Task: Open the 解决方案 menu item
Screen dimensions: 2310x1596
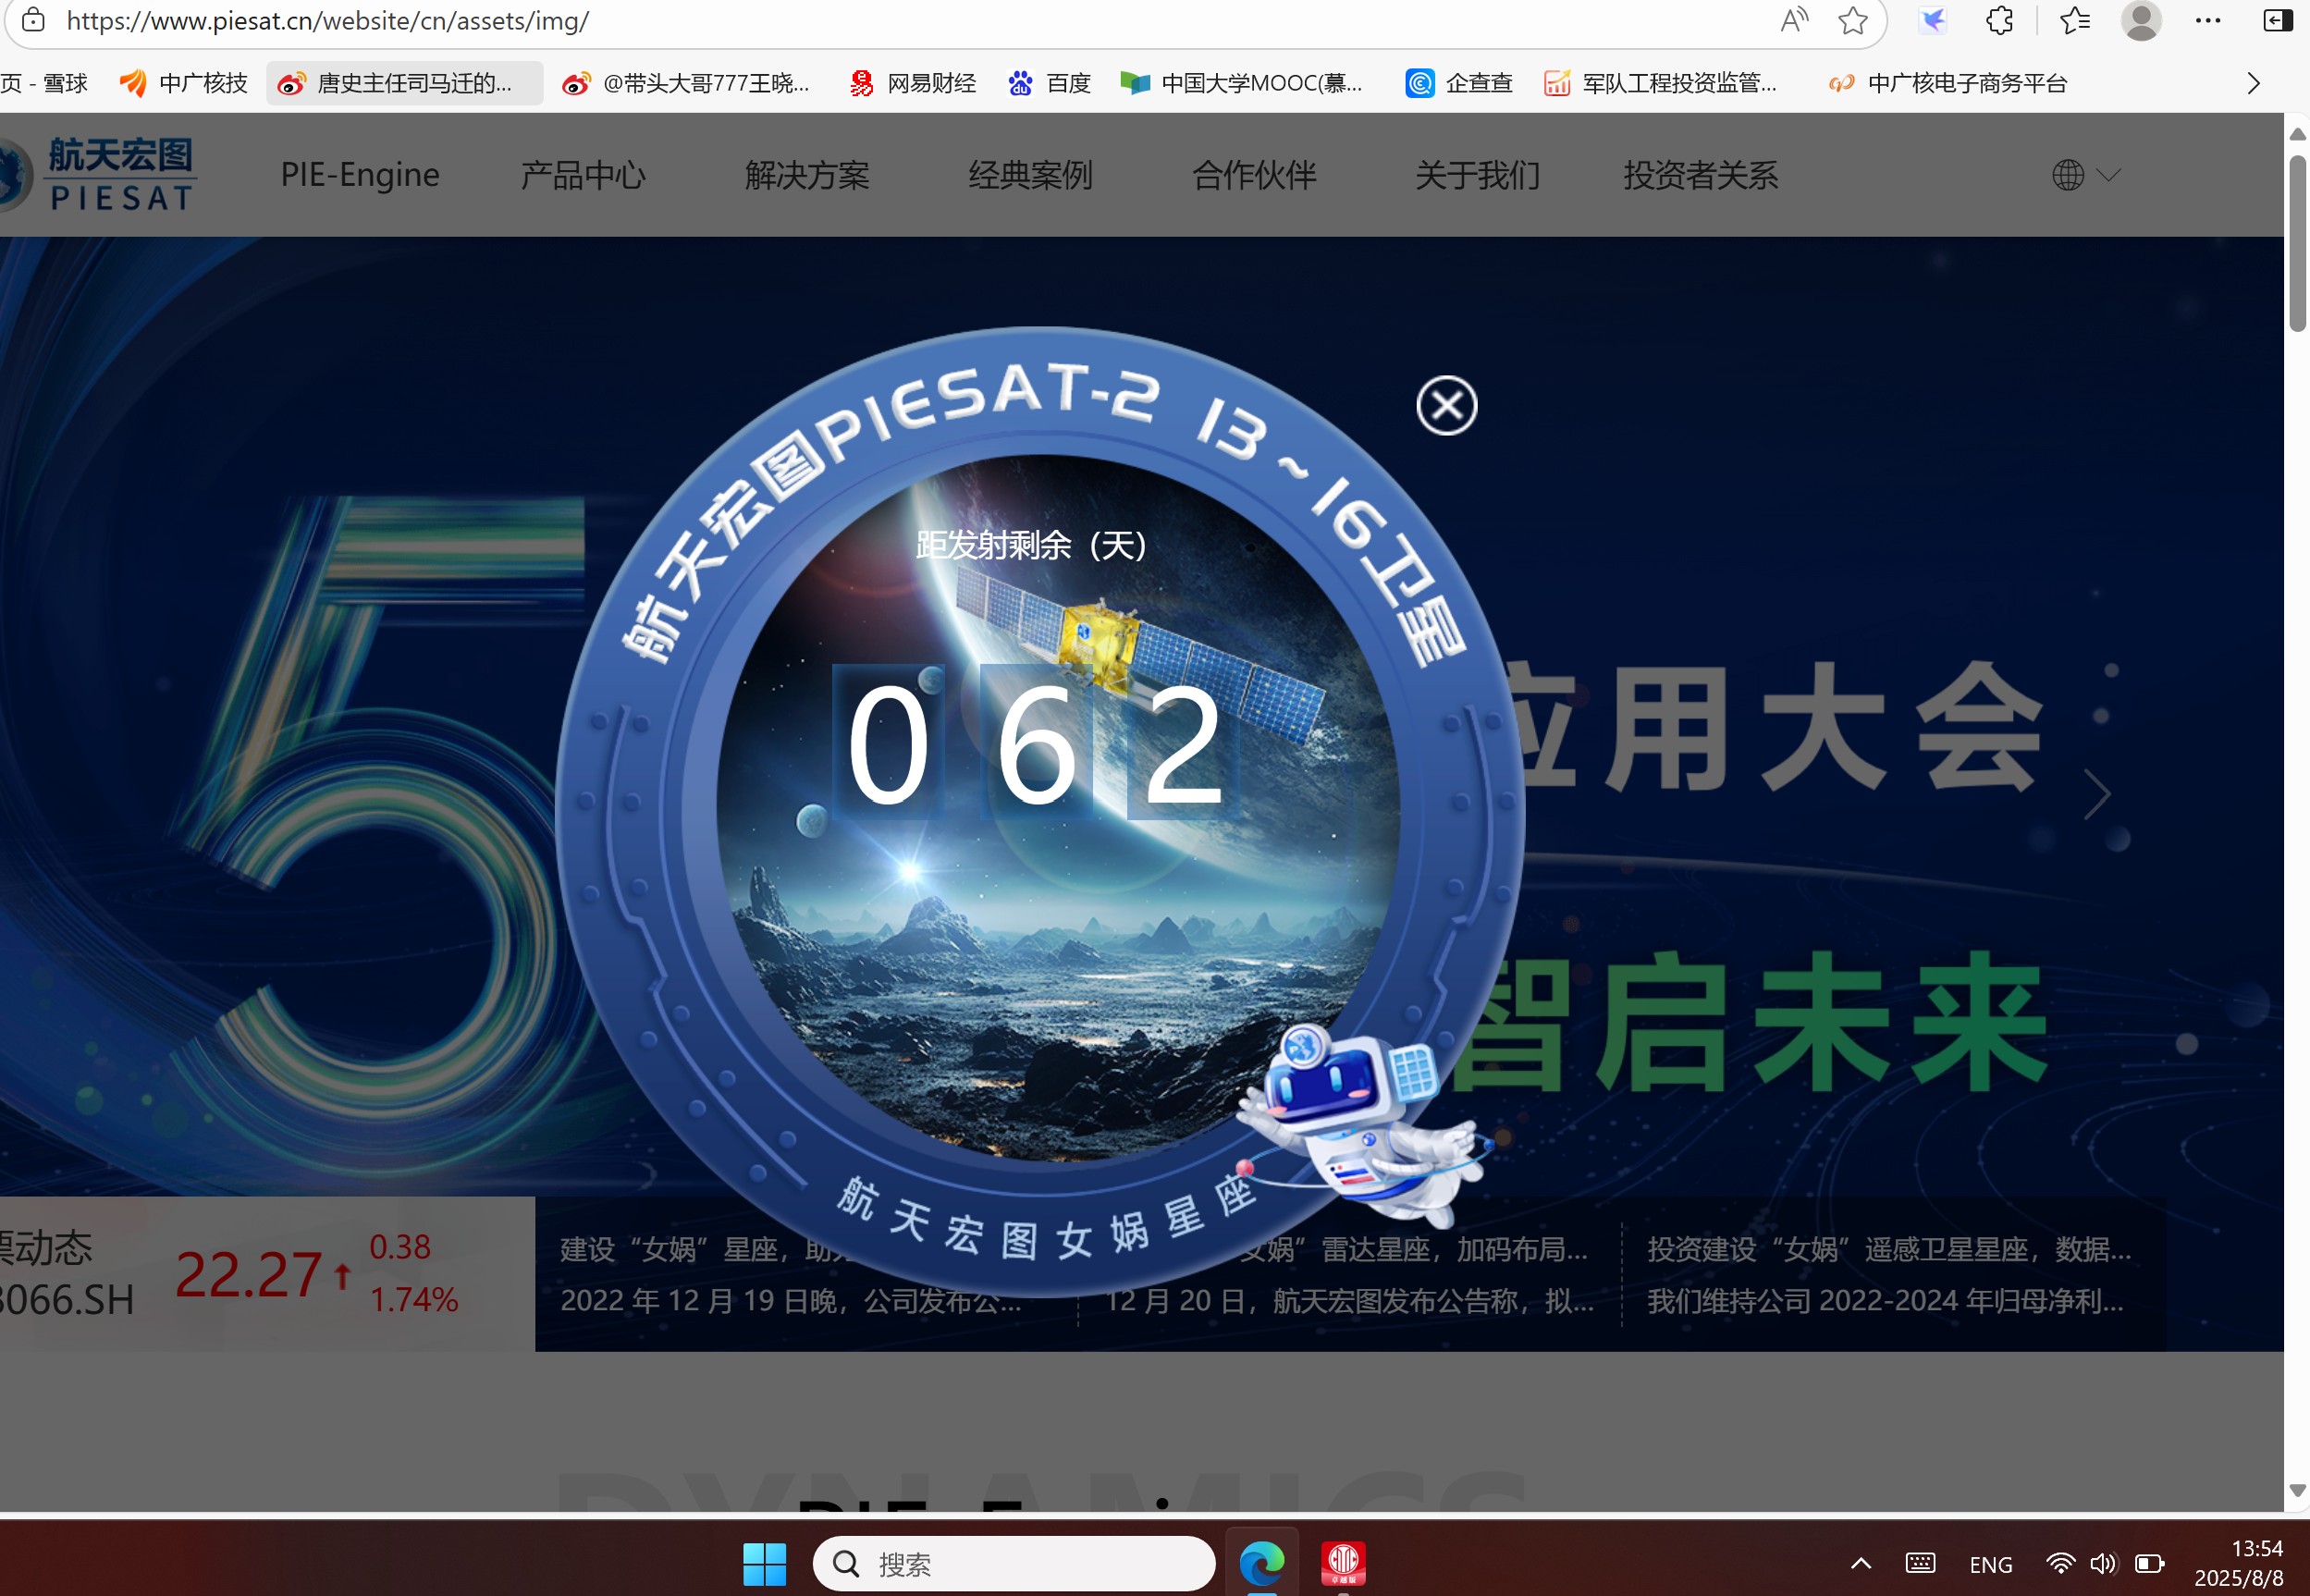Action: point(806,175)
